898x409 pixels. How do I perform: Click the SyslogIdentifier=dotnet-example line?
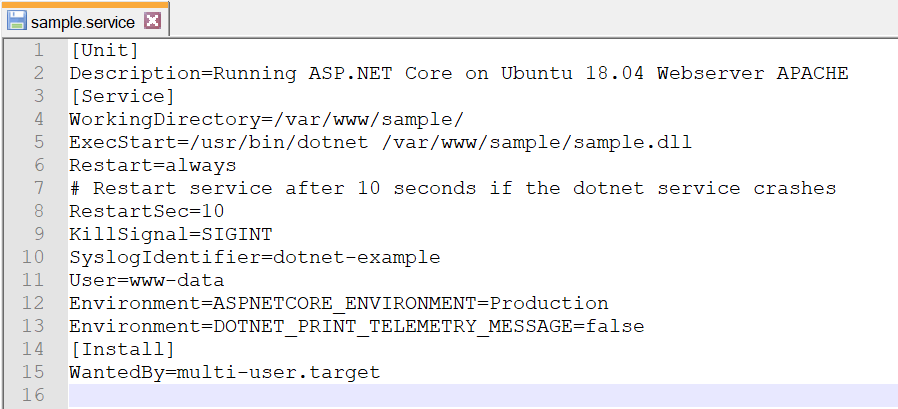pyautogui.click(x=254, y=257)
